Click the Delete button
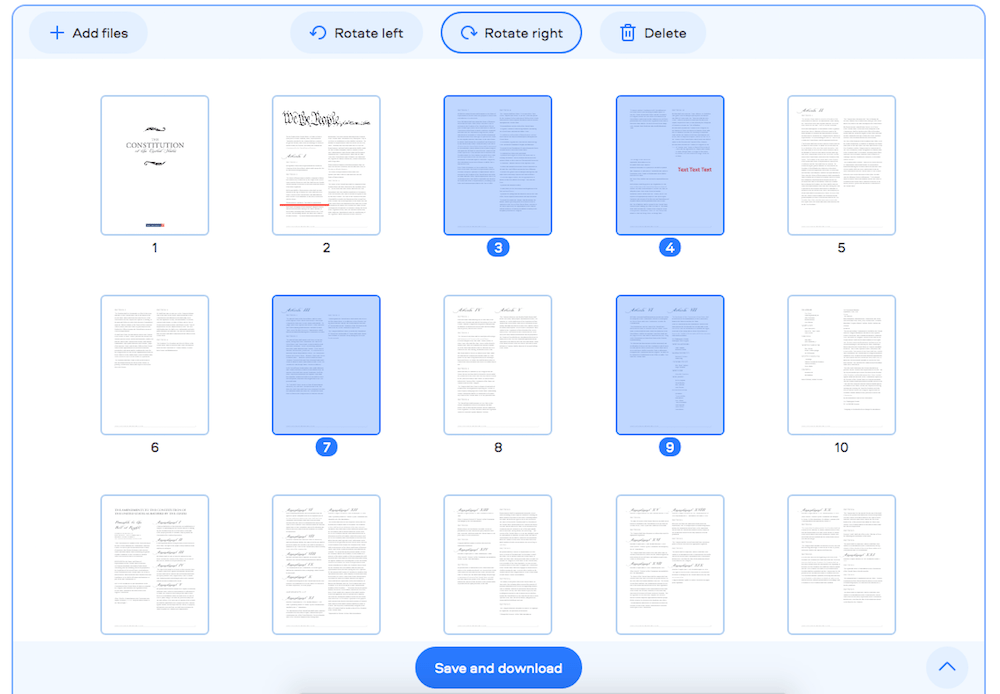The height and width of the screenshot is (694, 1000). point(653,32)
